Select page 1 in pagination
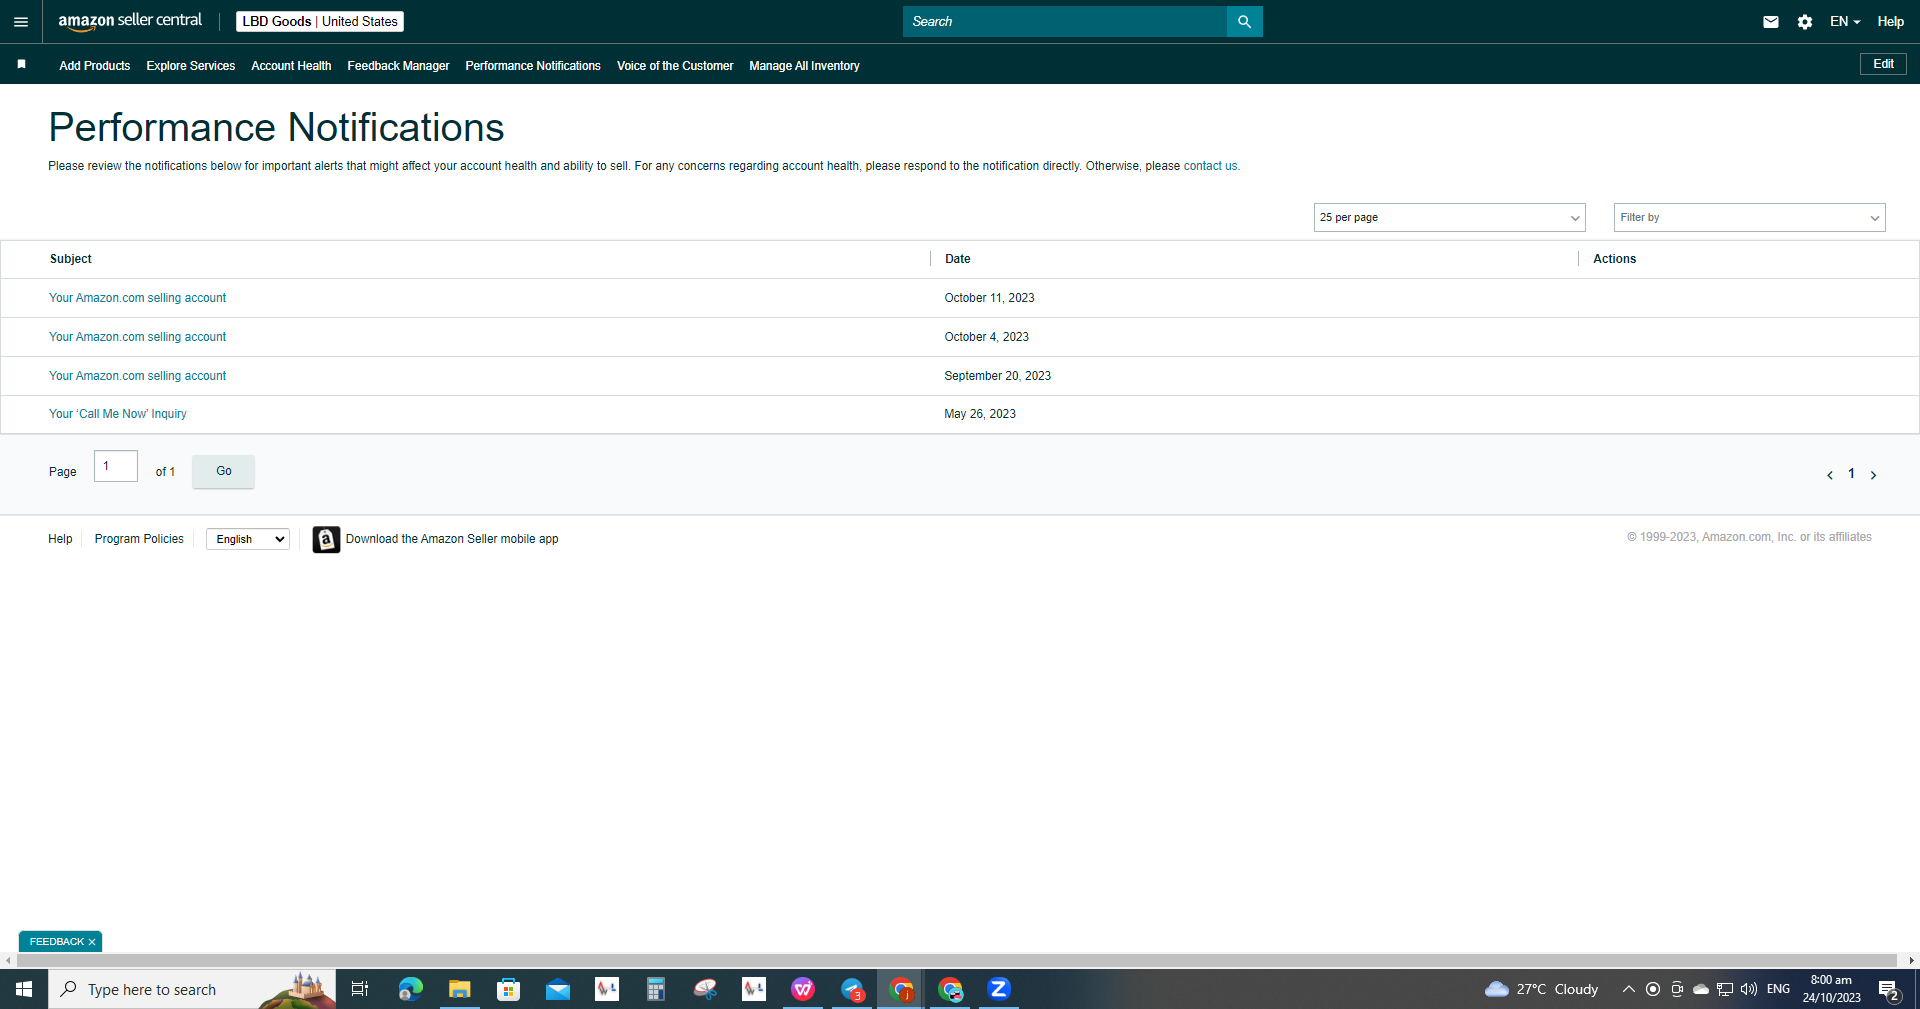 point(1851,474)
